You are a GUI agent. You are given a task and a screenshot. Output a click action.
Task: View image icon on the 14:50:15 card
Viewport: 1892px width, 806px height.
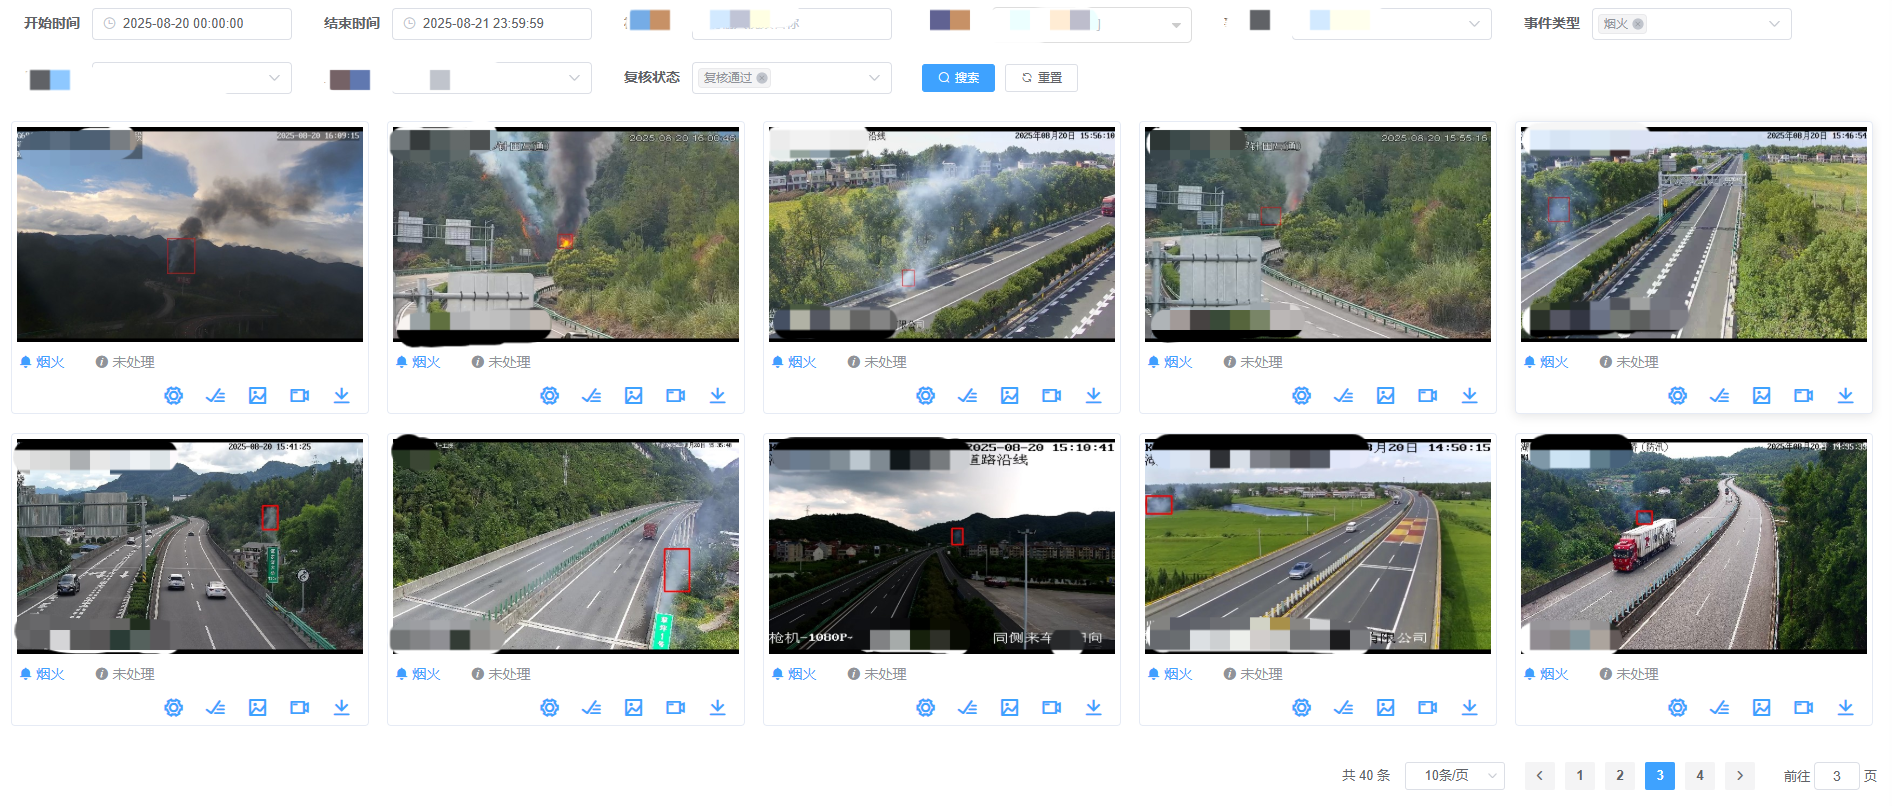[1386, 708]
